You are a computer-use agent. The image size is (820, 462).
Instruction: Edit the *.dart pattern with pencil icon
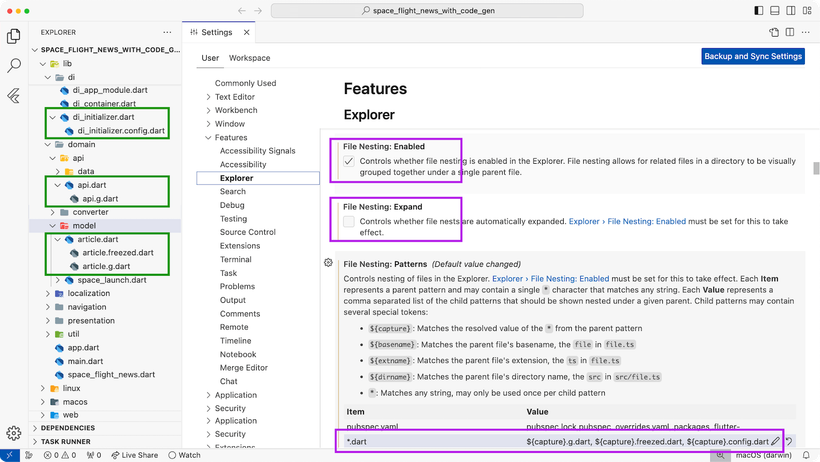[x=775, y=442]
